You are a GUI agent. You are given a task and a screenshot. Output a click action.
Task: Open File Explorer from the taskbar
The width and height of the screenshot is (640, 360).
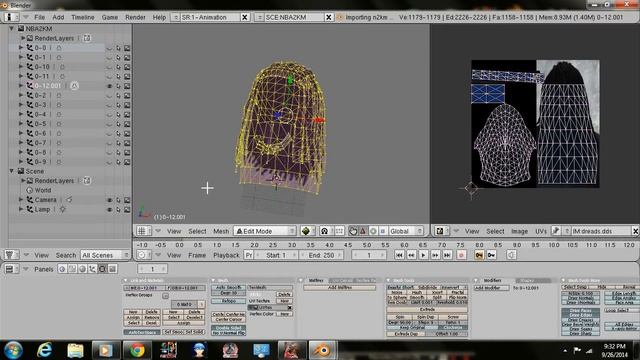[75, 350]
